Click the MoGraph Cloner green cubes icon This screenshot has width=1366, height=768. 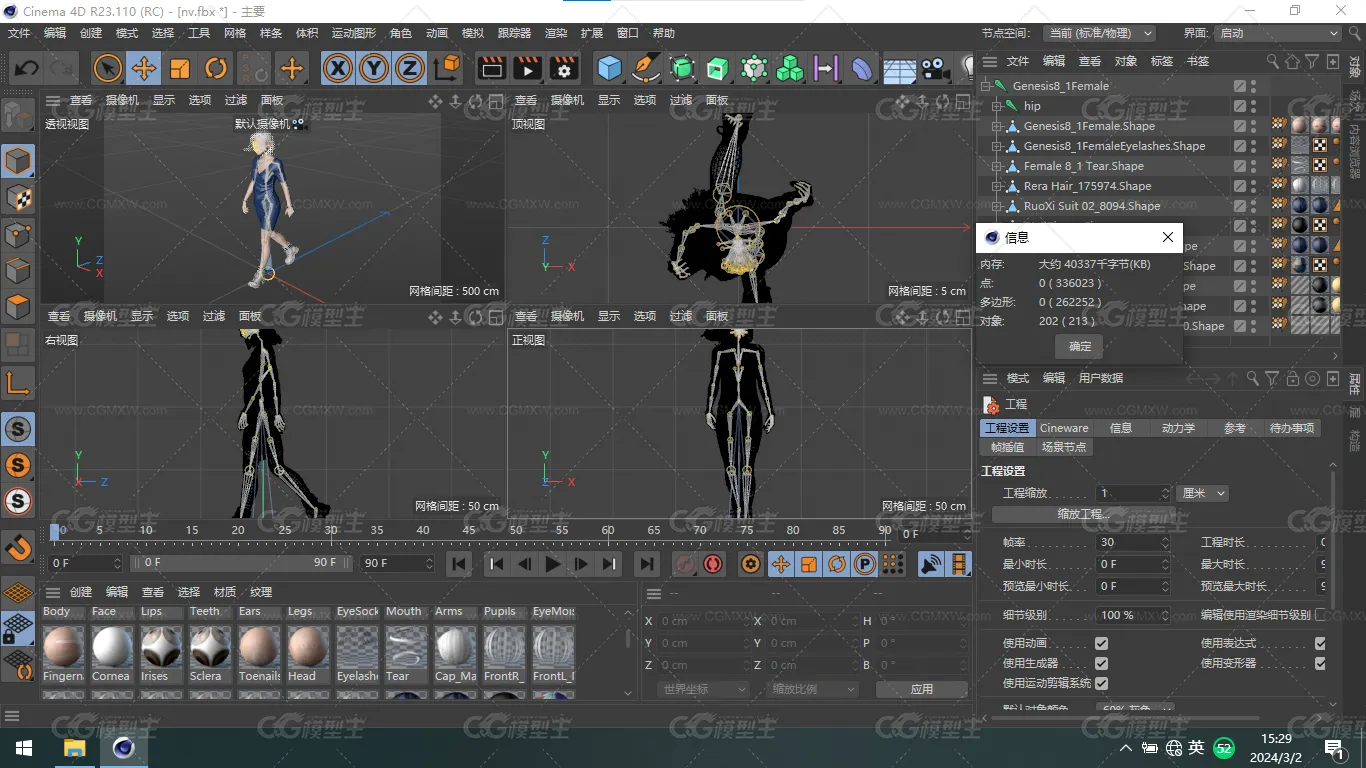790,68
